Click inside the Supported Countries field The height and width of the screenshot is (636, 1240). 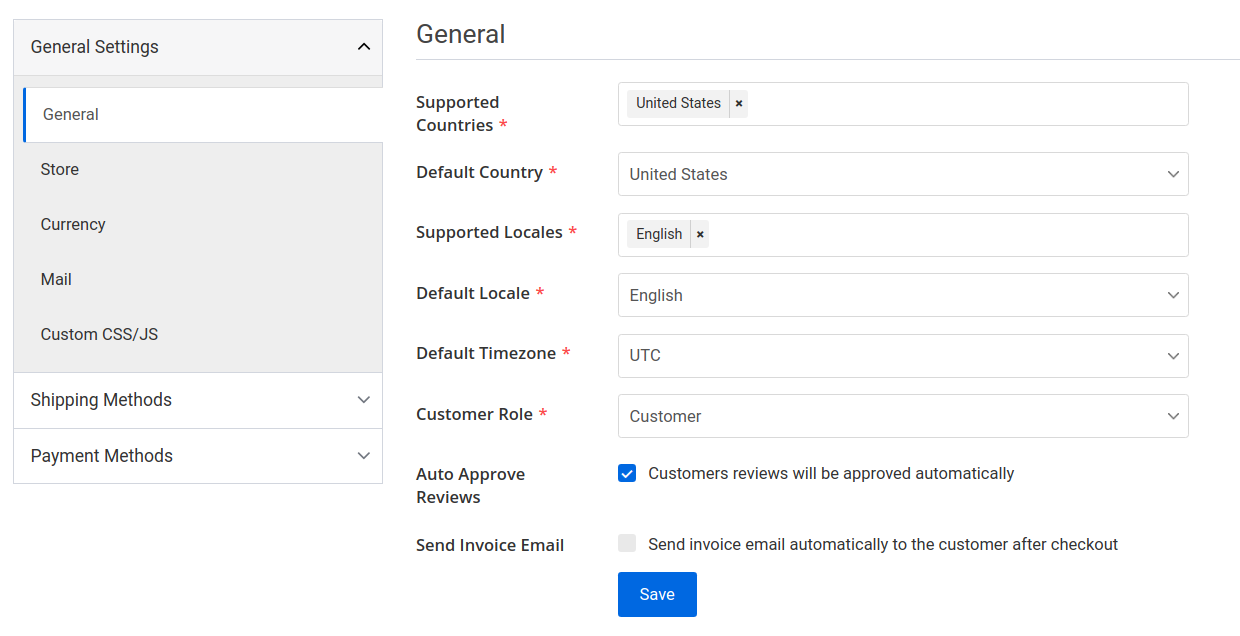(950, 104)
